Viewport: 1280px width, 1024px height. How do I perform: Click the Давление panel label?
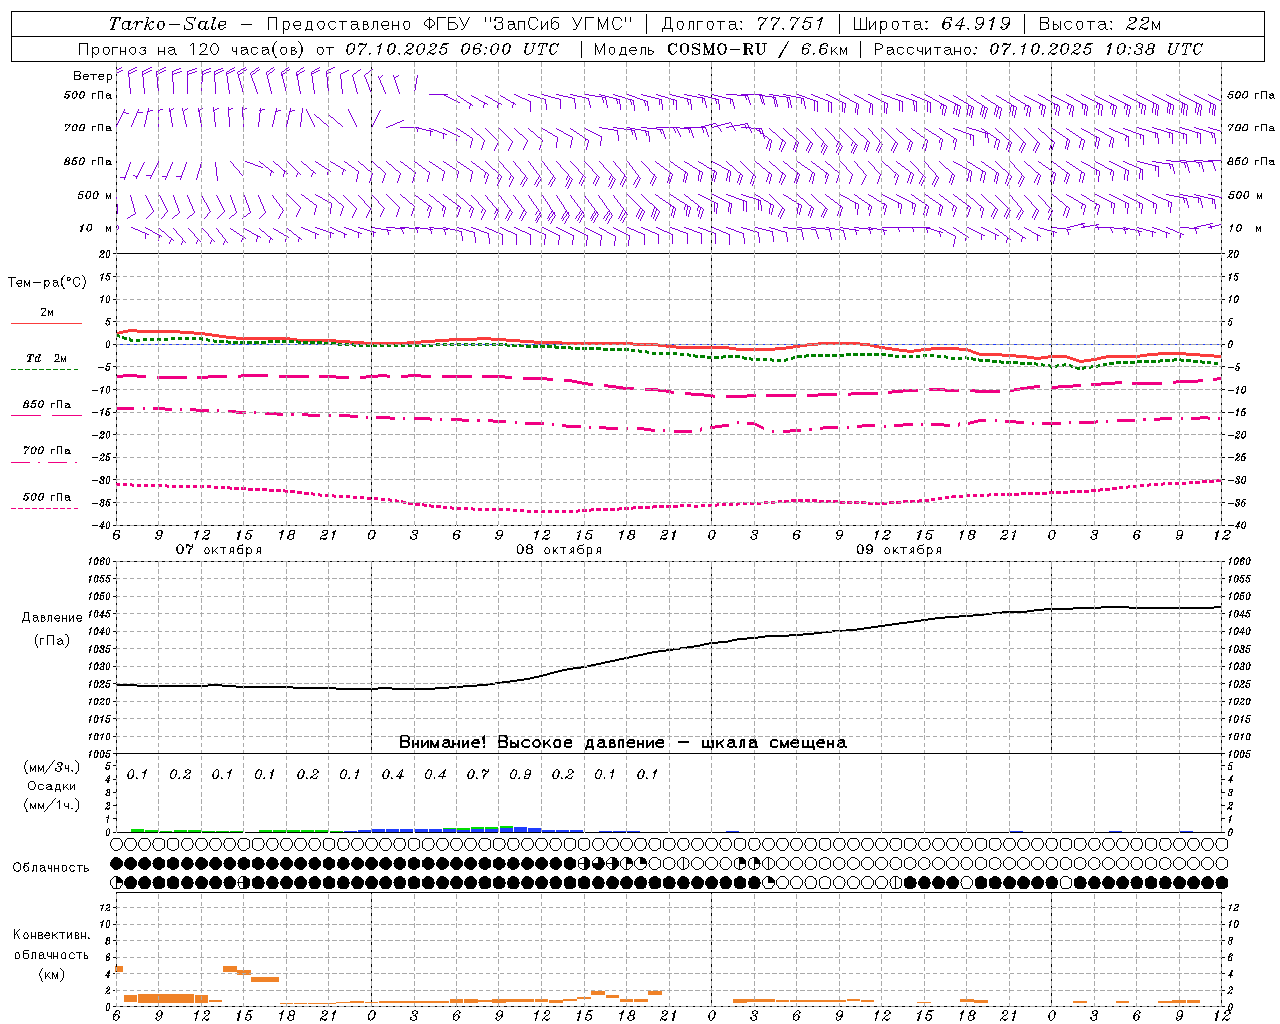52,618
